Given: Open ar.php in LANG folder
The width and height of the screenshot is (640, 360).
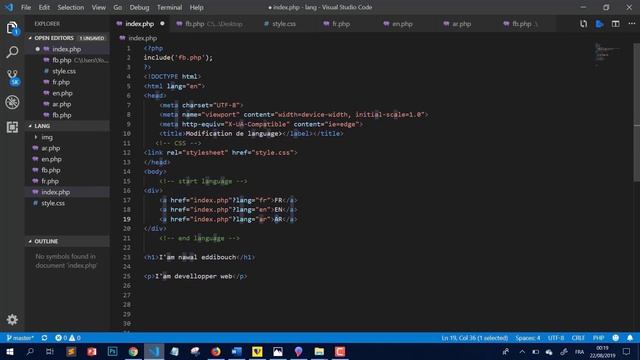Looking at the screenshot, I should pyautogui.click(x=51, y=148).
